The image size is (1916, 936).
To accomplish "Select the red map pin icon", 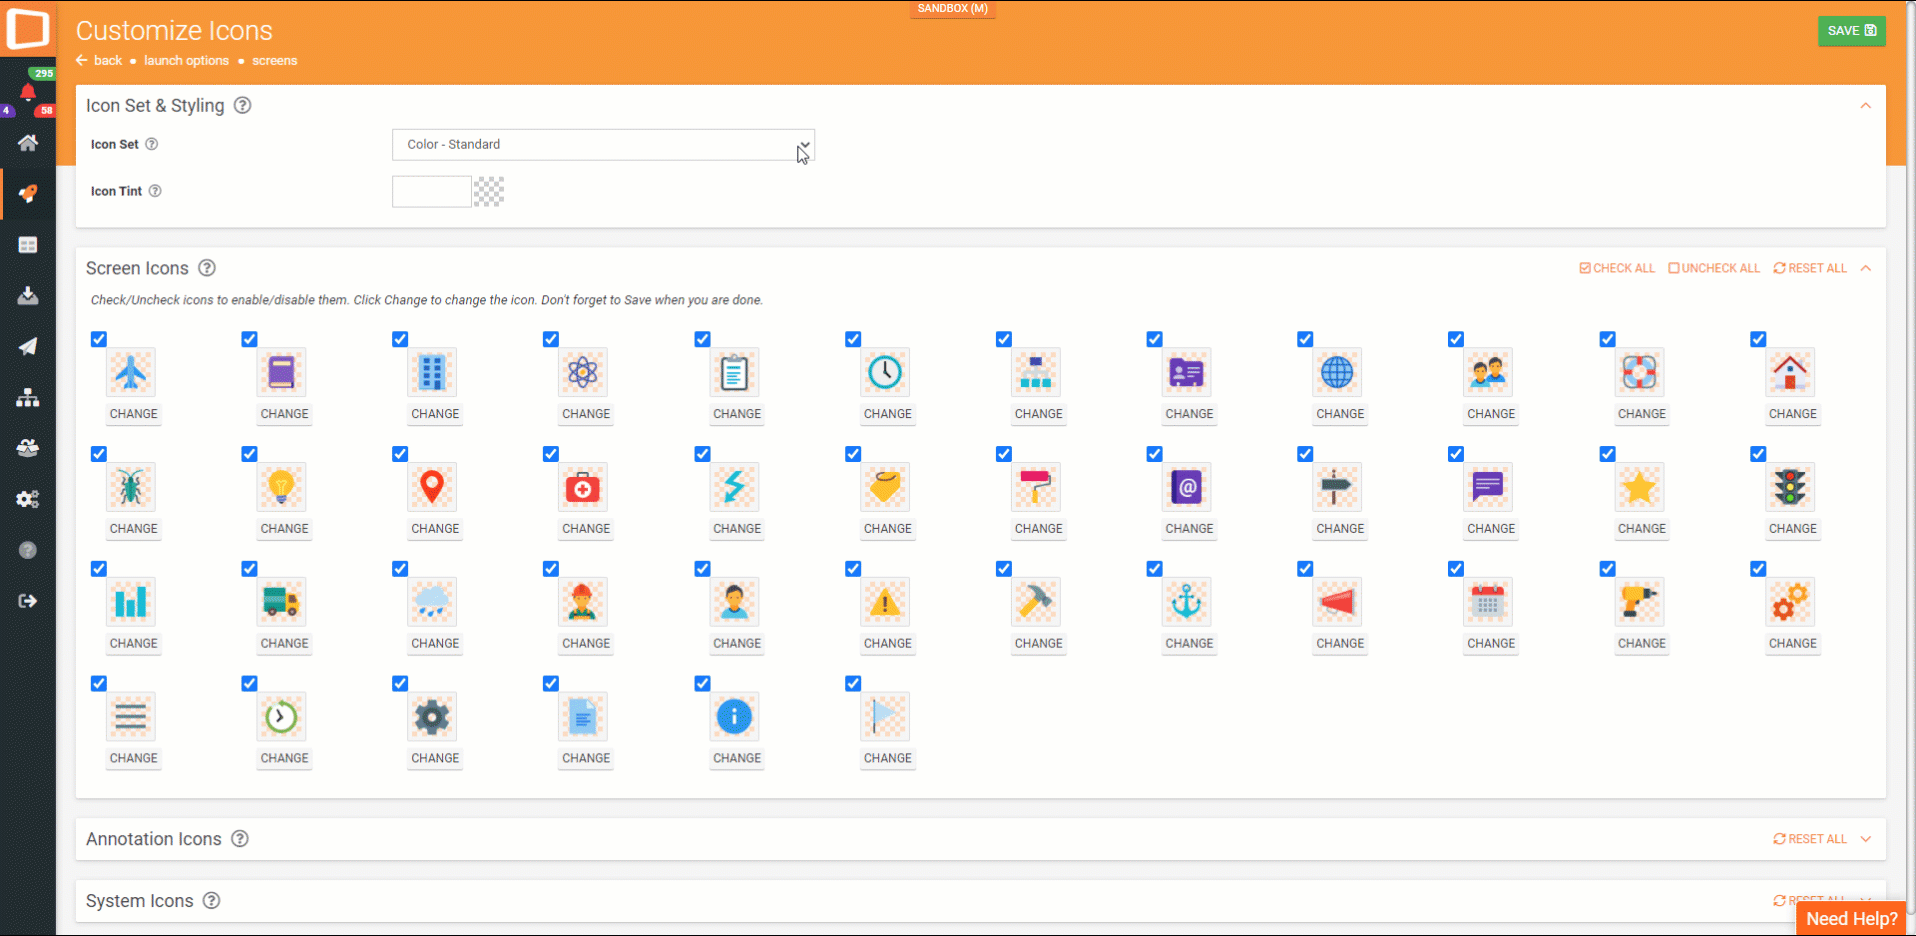I will [432, 488].
